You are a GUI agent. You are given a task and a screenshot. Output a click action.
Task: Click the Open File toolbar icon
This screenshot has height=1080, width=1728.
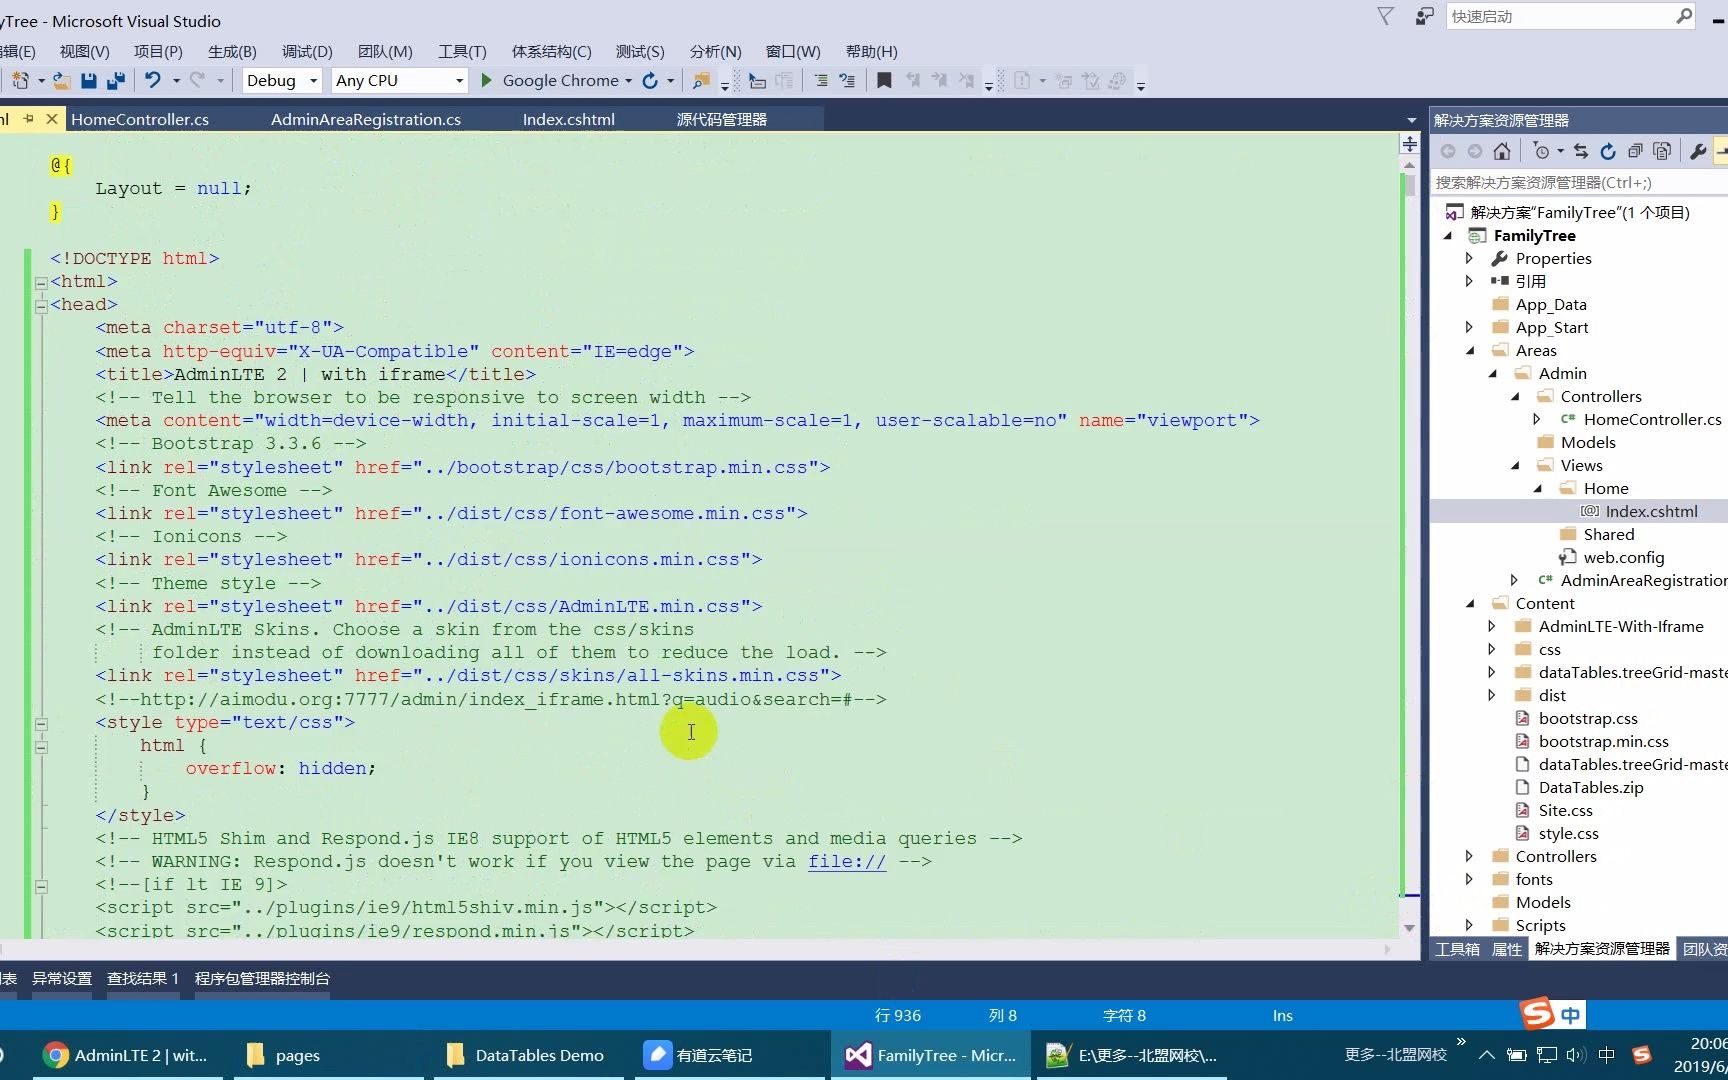point(61,81)
